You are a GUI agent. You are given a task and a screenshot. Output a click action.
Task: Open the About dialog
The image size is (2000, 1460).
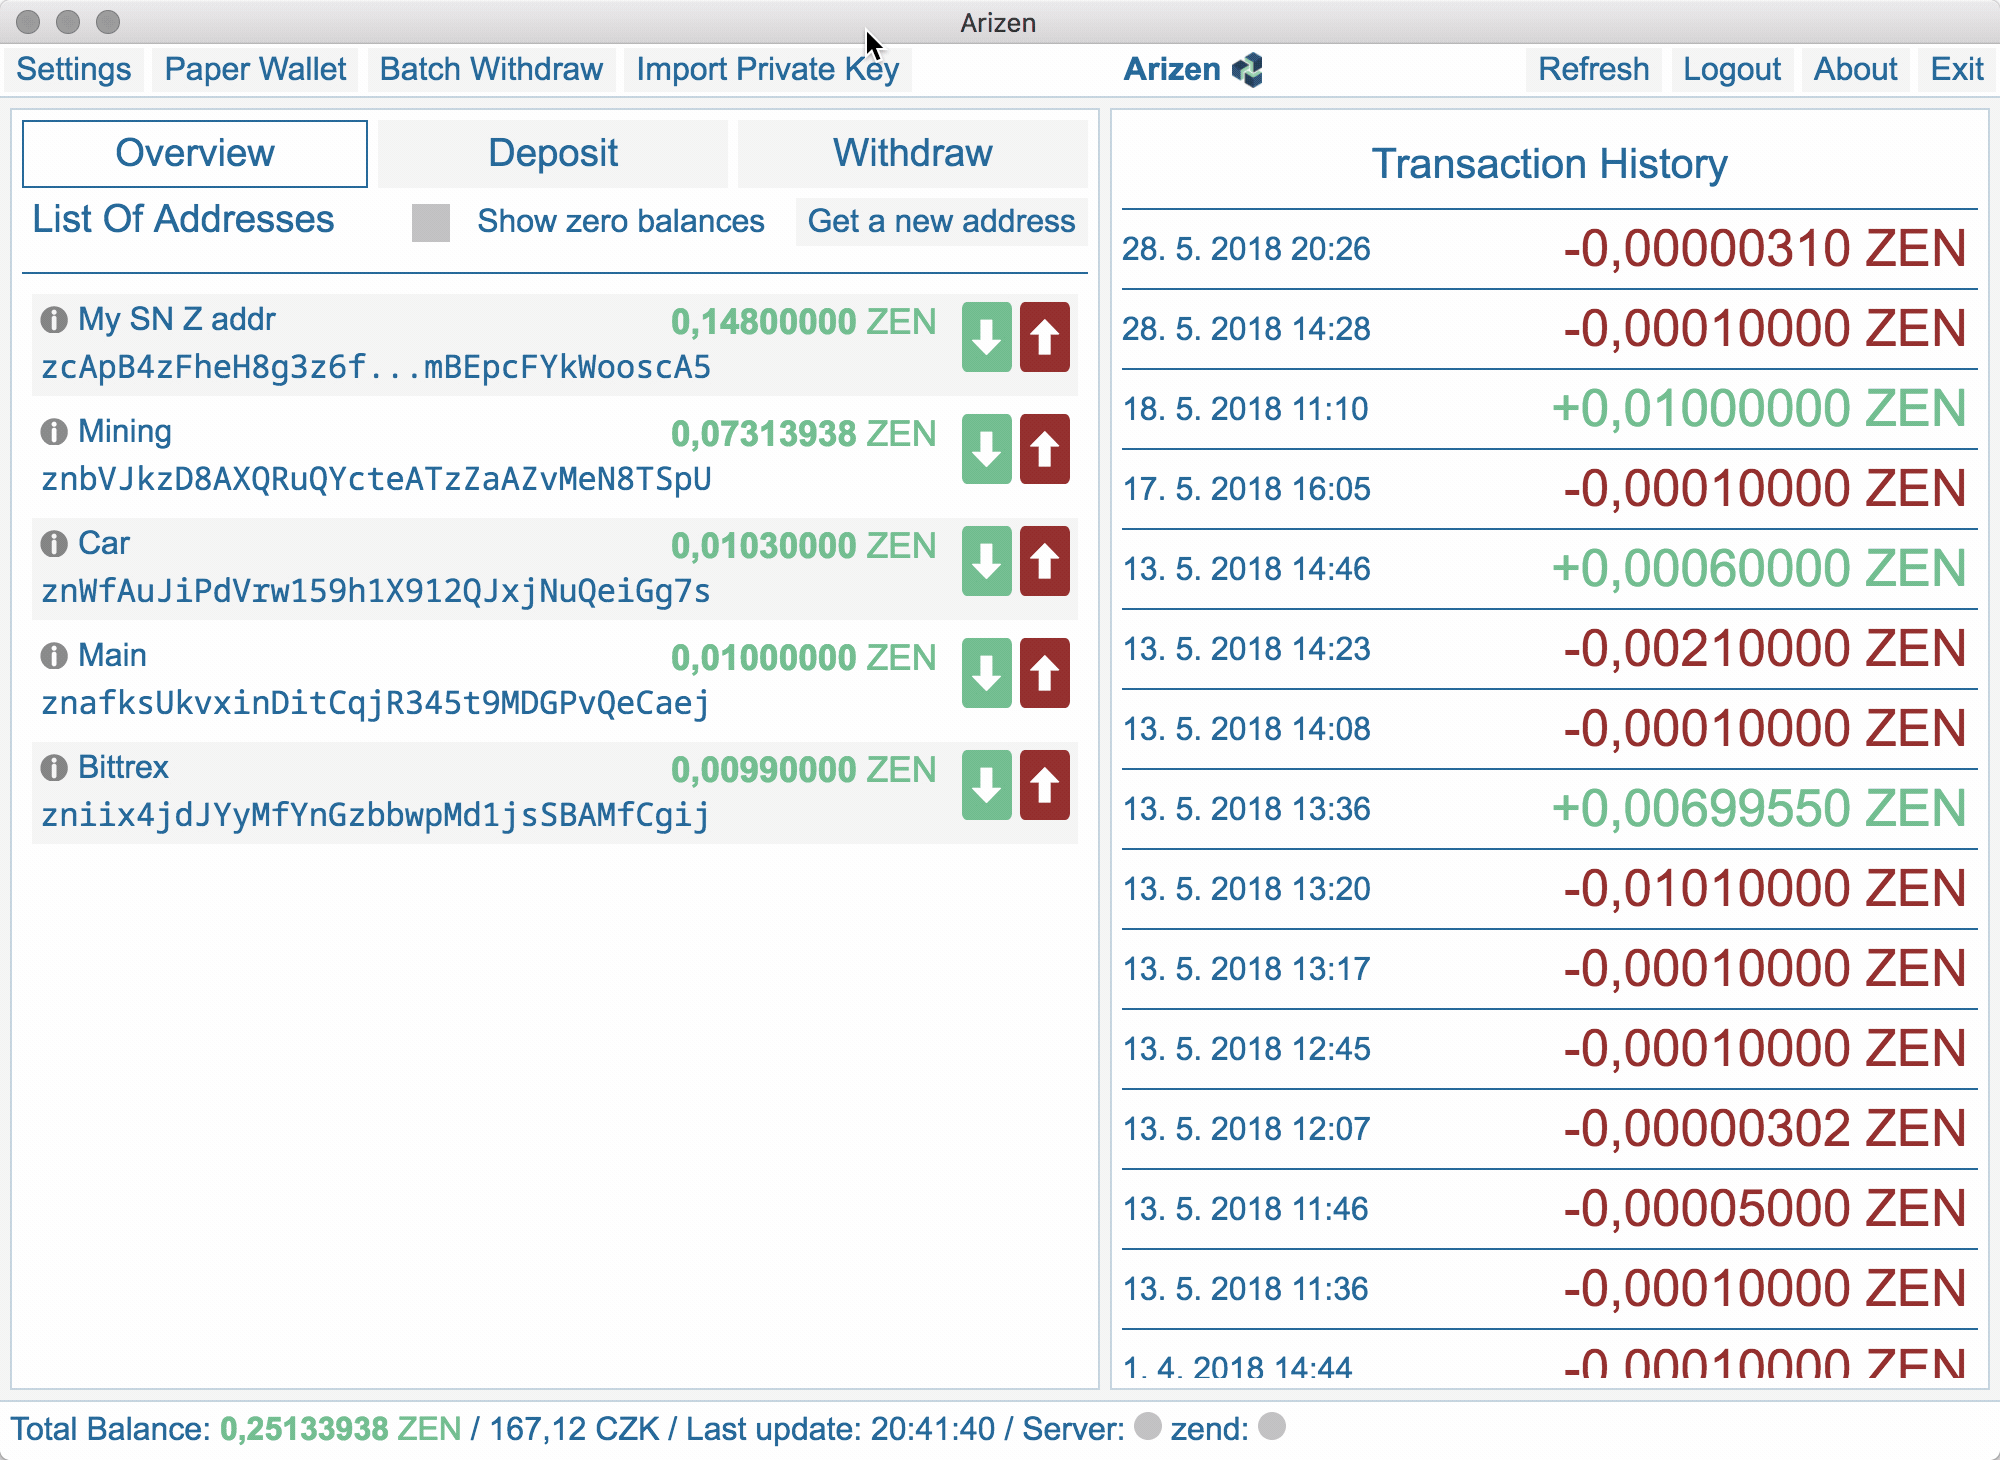1856,69
